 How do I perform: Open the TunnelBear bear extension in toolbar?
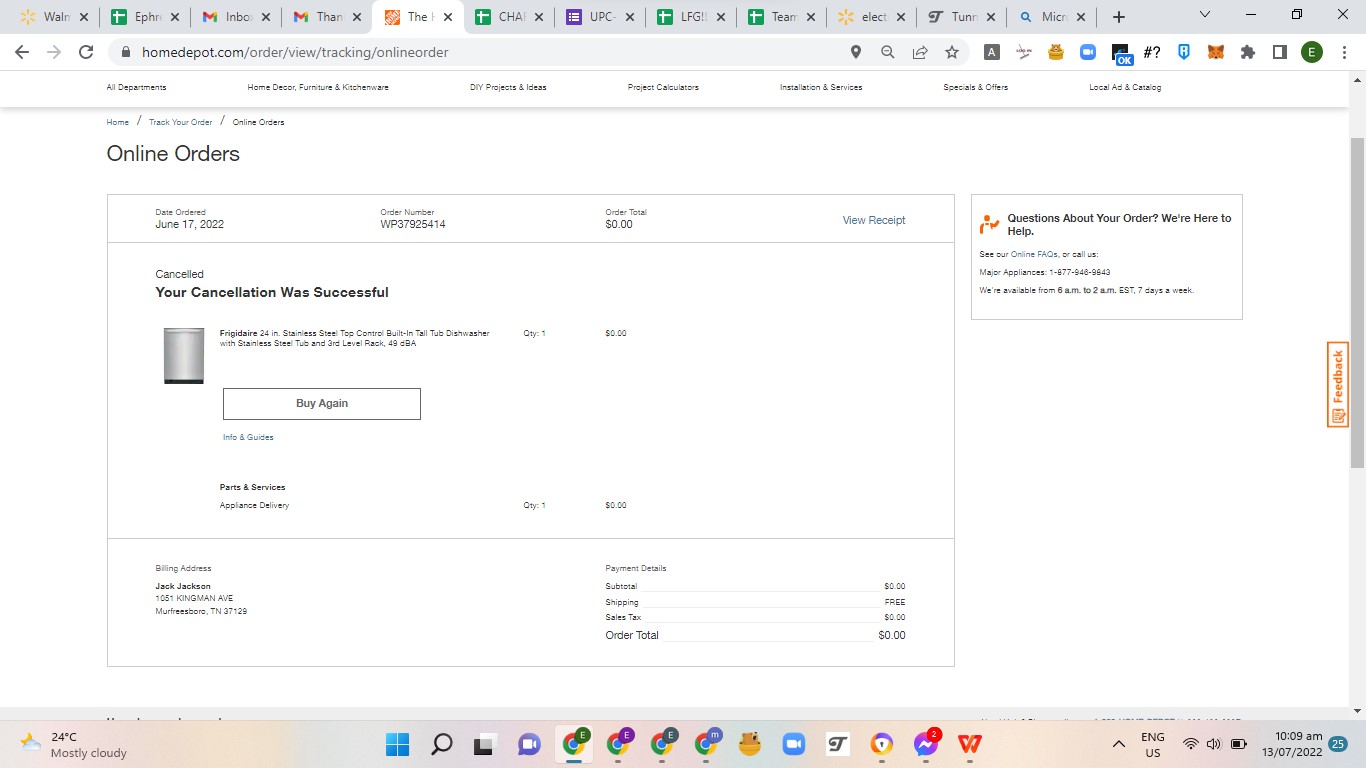click(1056, 52)
